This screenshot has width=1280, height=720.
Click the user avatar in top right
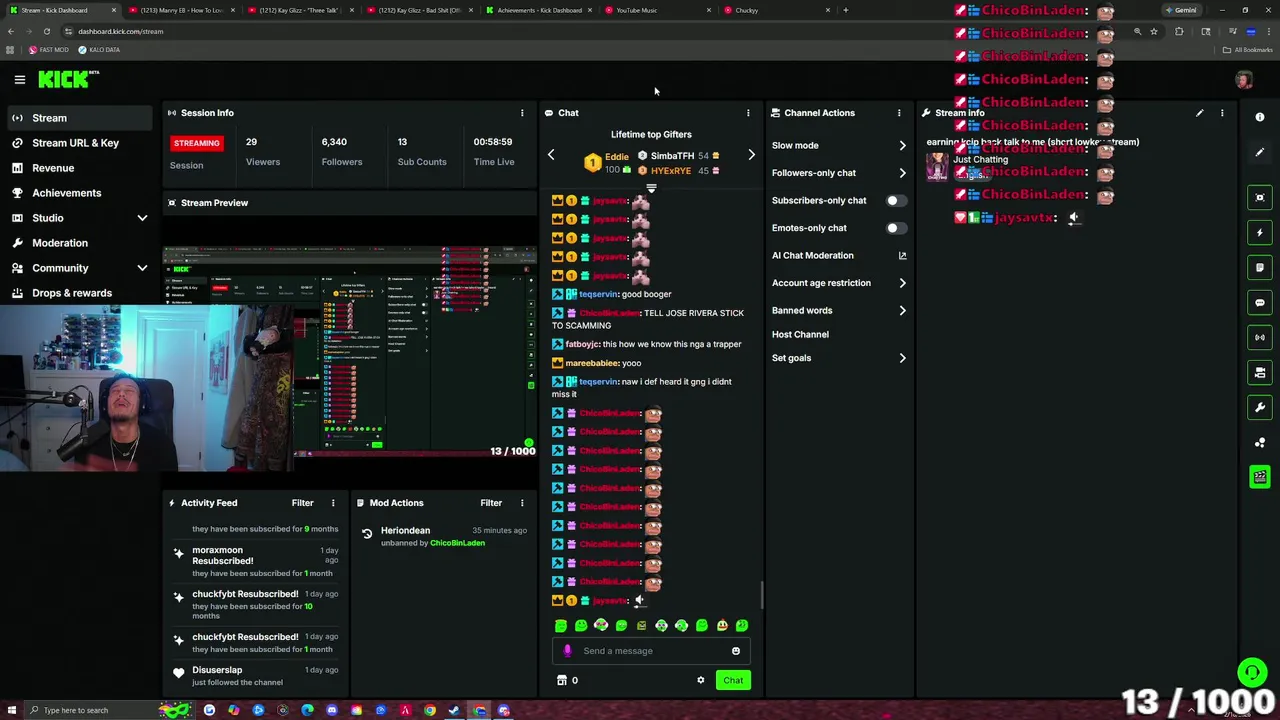pyautogui.click(x=1244, y=80)
